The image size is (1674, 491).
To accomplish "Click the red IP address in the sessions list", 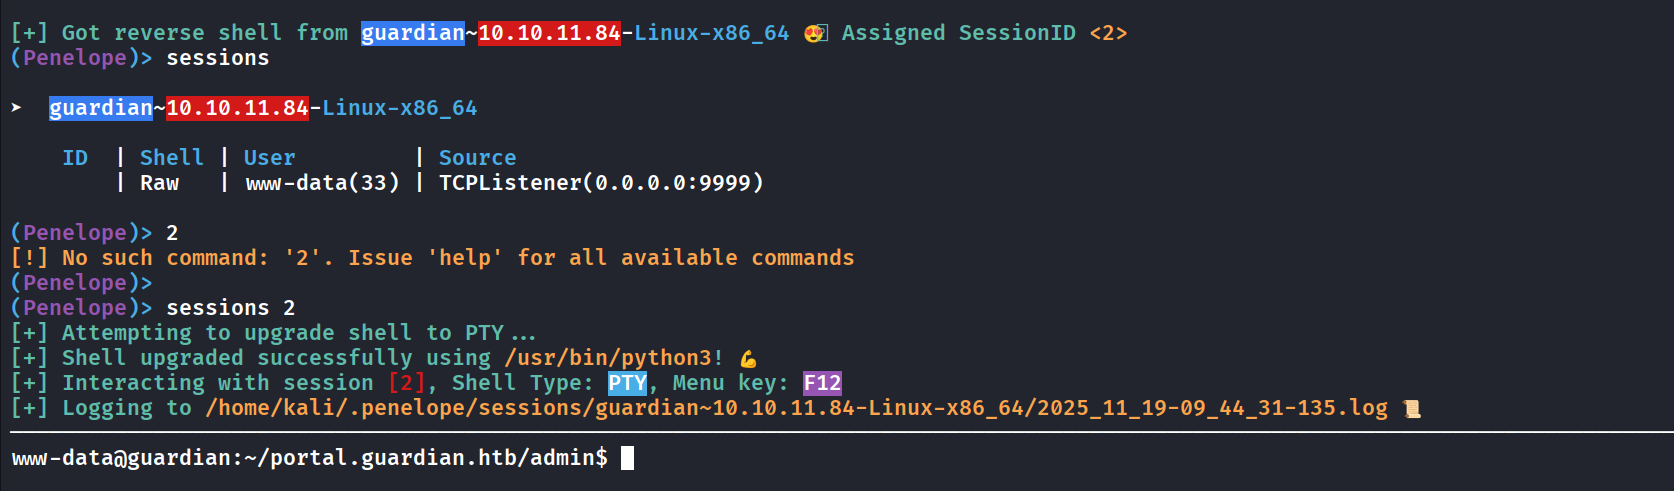I will (x=237, y=108).
